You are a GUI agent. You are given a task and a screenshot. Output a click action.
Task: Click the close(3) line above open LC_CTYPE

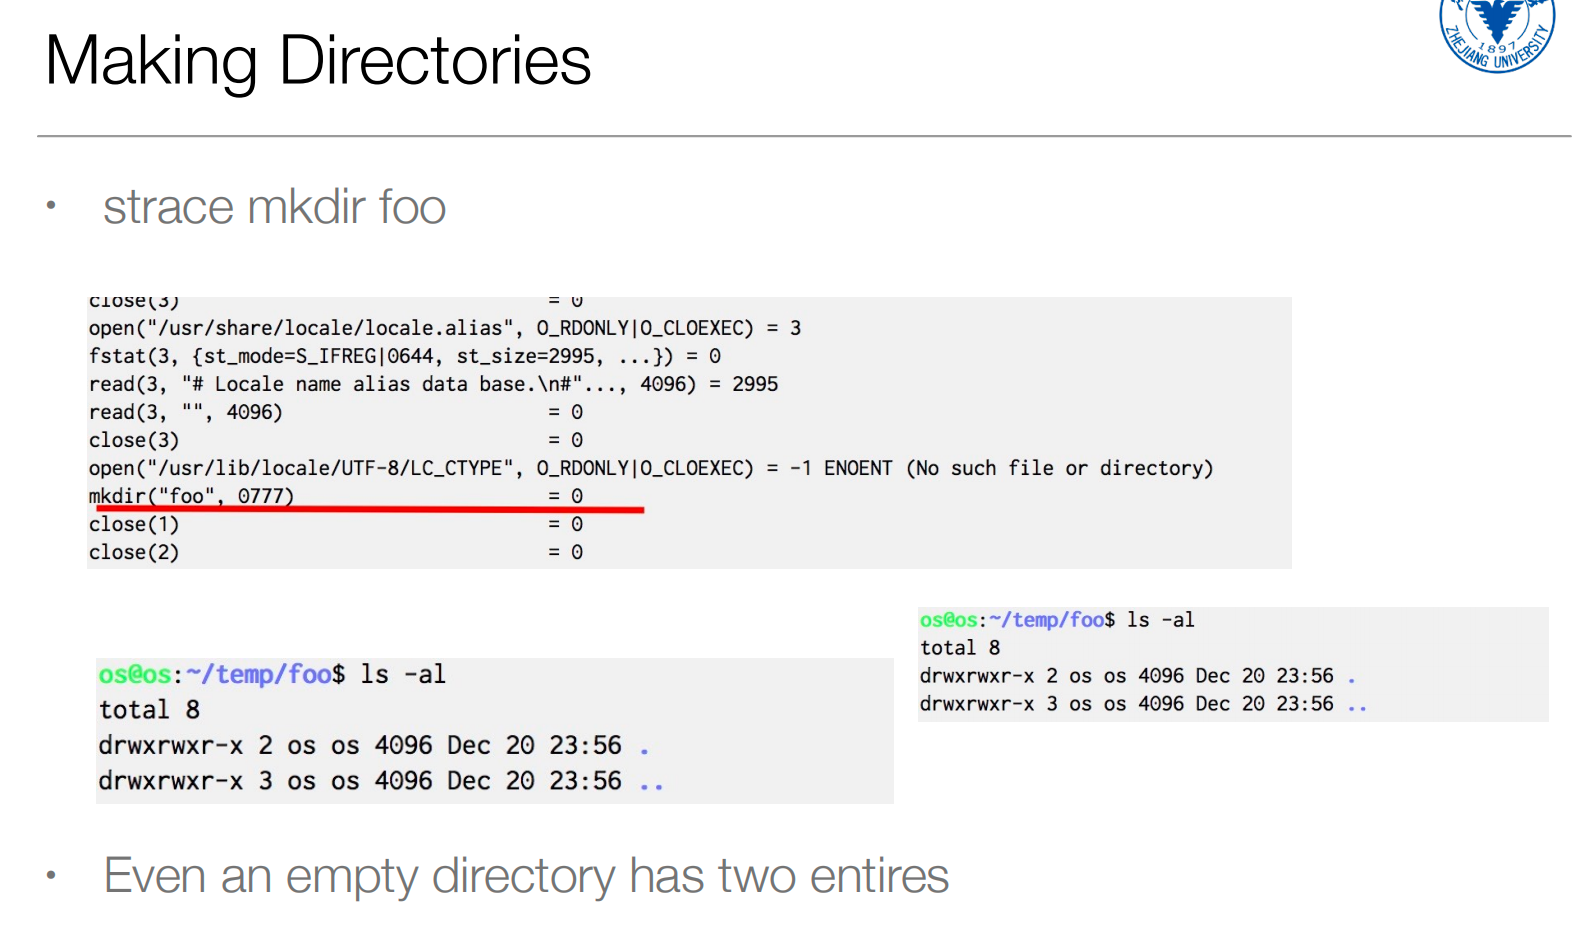click(336, 440)
